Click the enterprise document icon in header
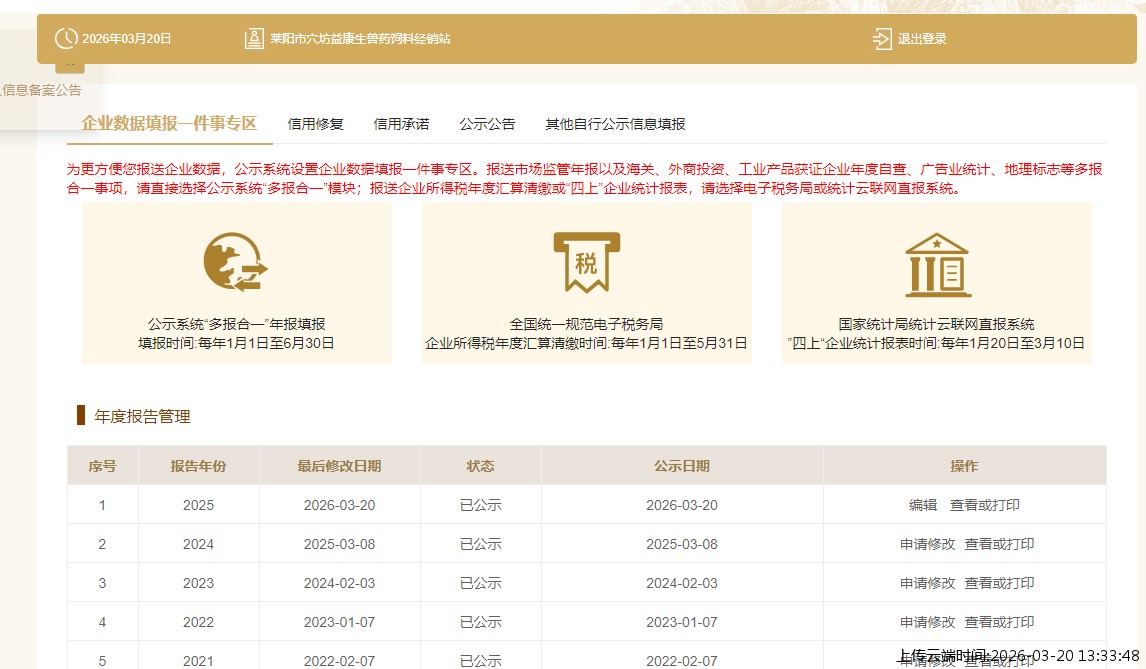The image size is (1146, 669). pyautogui.click(x=254, y=39)
